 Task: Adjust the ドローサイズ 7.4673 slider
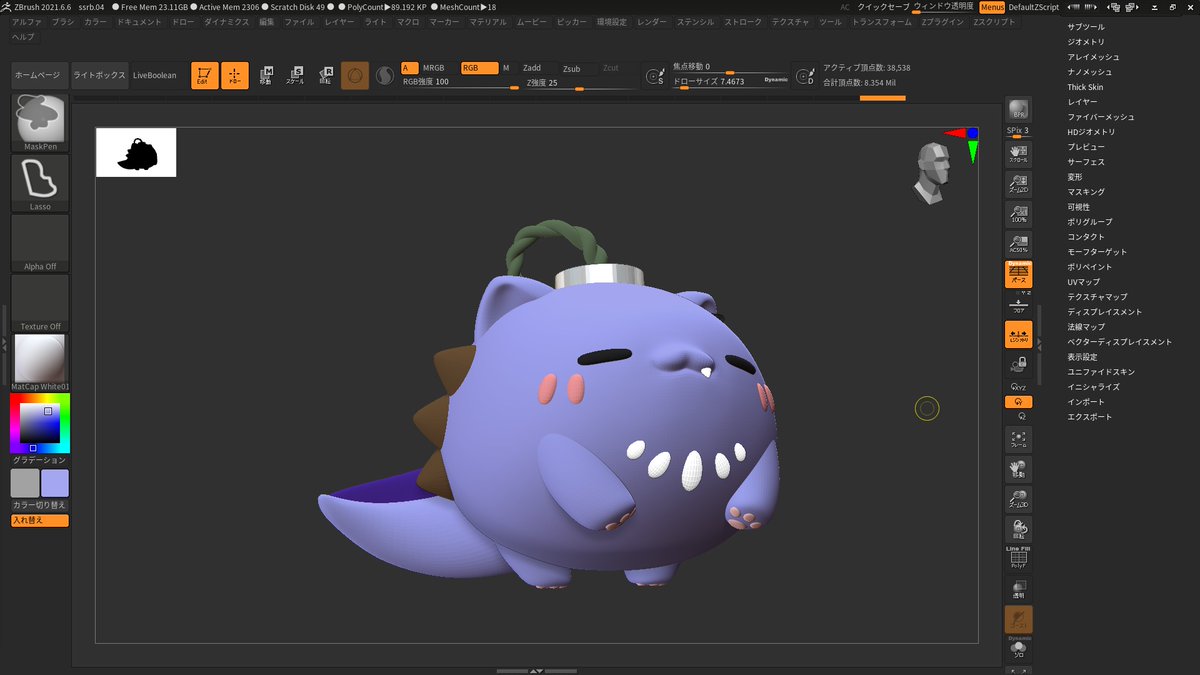[730, 82]
